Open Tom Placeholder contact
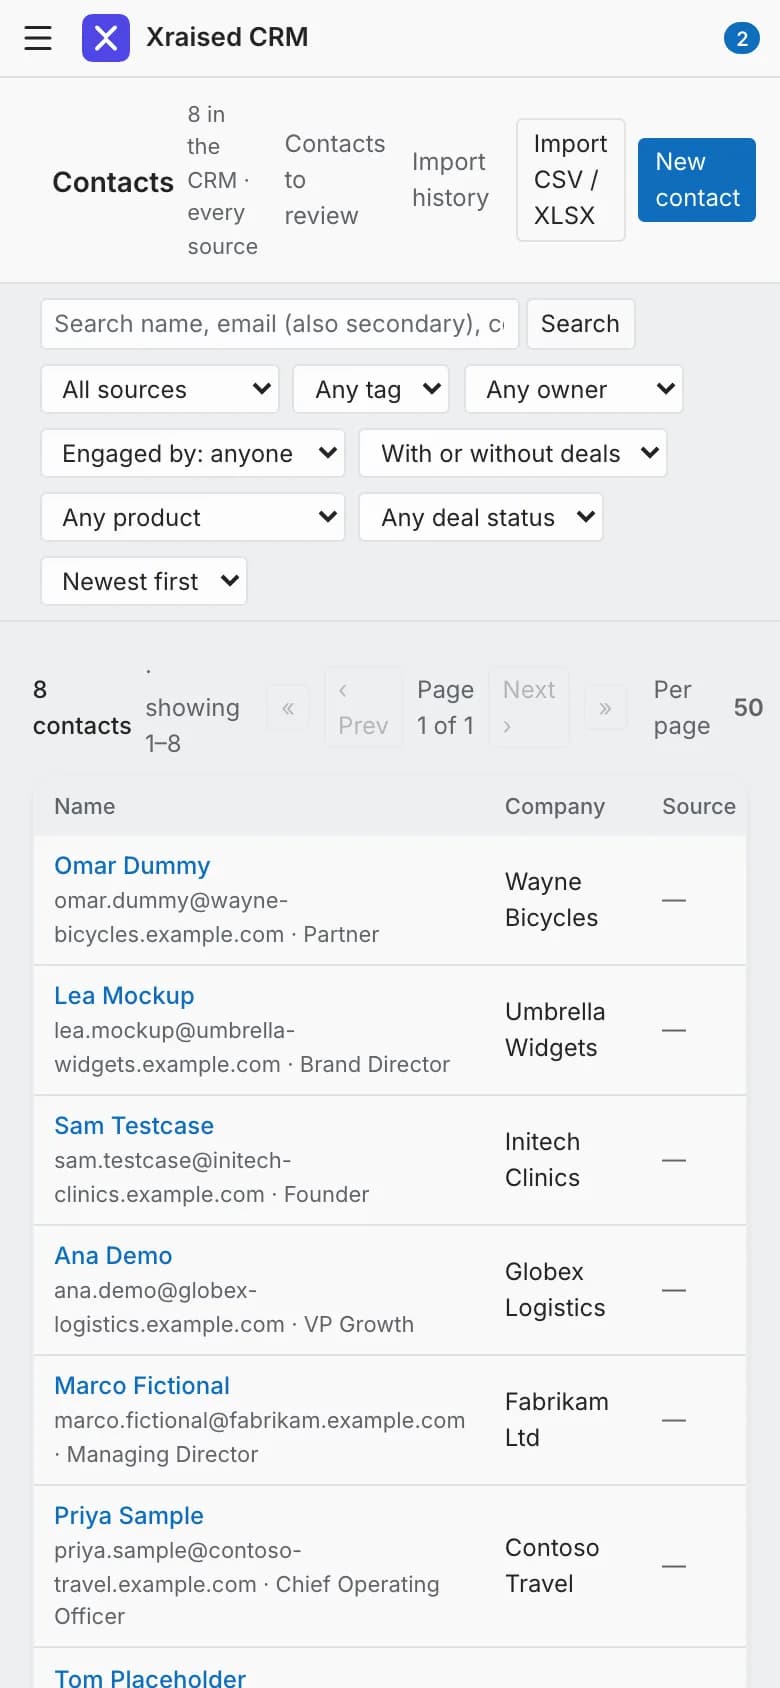Image resolution: width=780 pixels, height=1688 pixels. [150, 1678]
